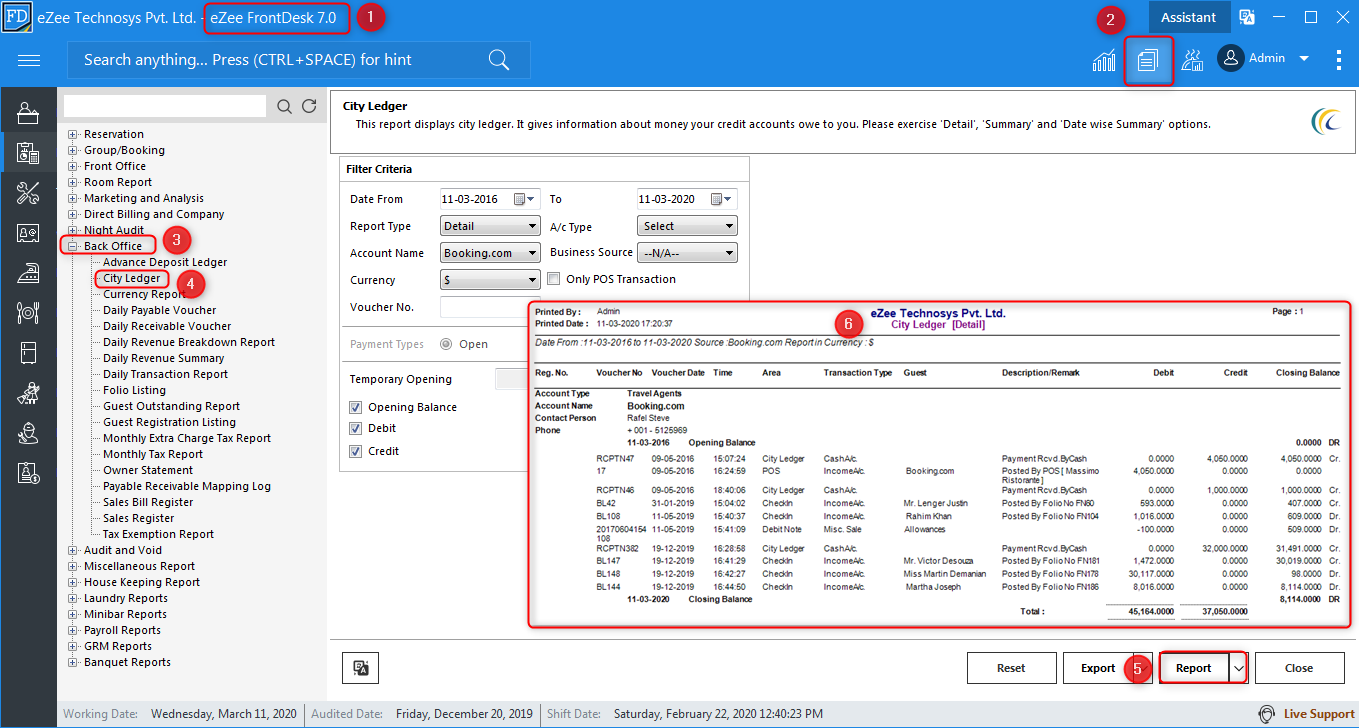
Task: Open the To date calendar picker
Action: (722, 199)
